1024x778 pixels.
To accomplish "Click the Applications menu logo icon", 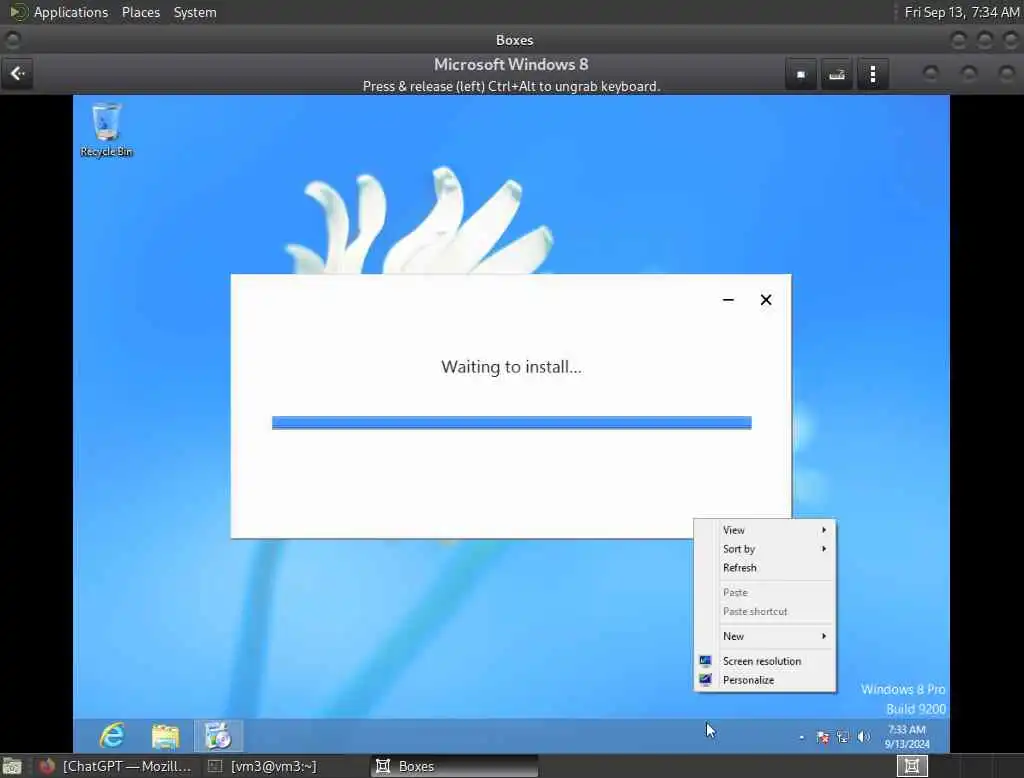I will tap(18, 12).
